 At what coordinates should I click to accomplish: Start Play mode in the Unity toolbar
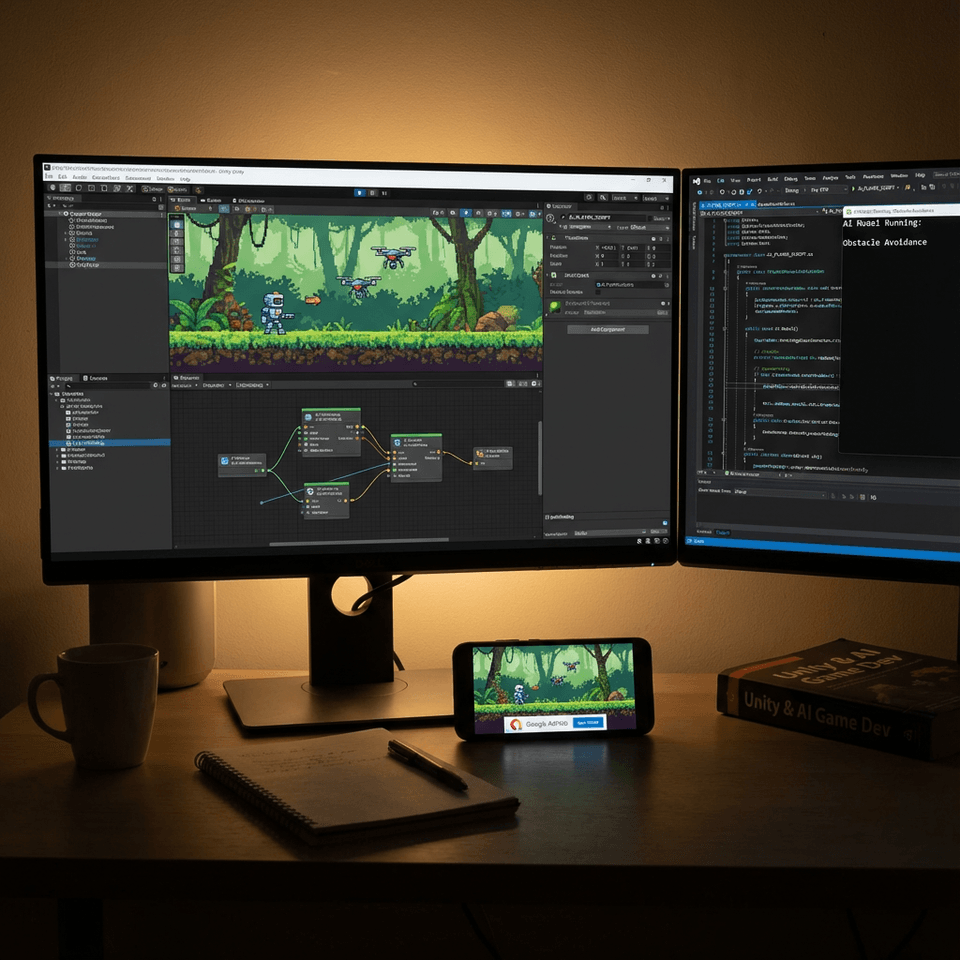click(360, 193)
